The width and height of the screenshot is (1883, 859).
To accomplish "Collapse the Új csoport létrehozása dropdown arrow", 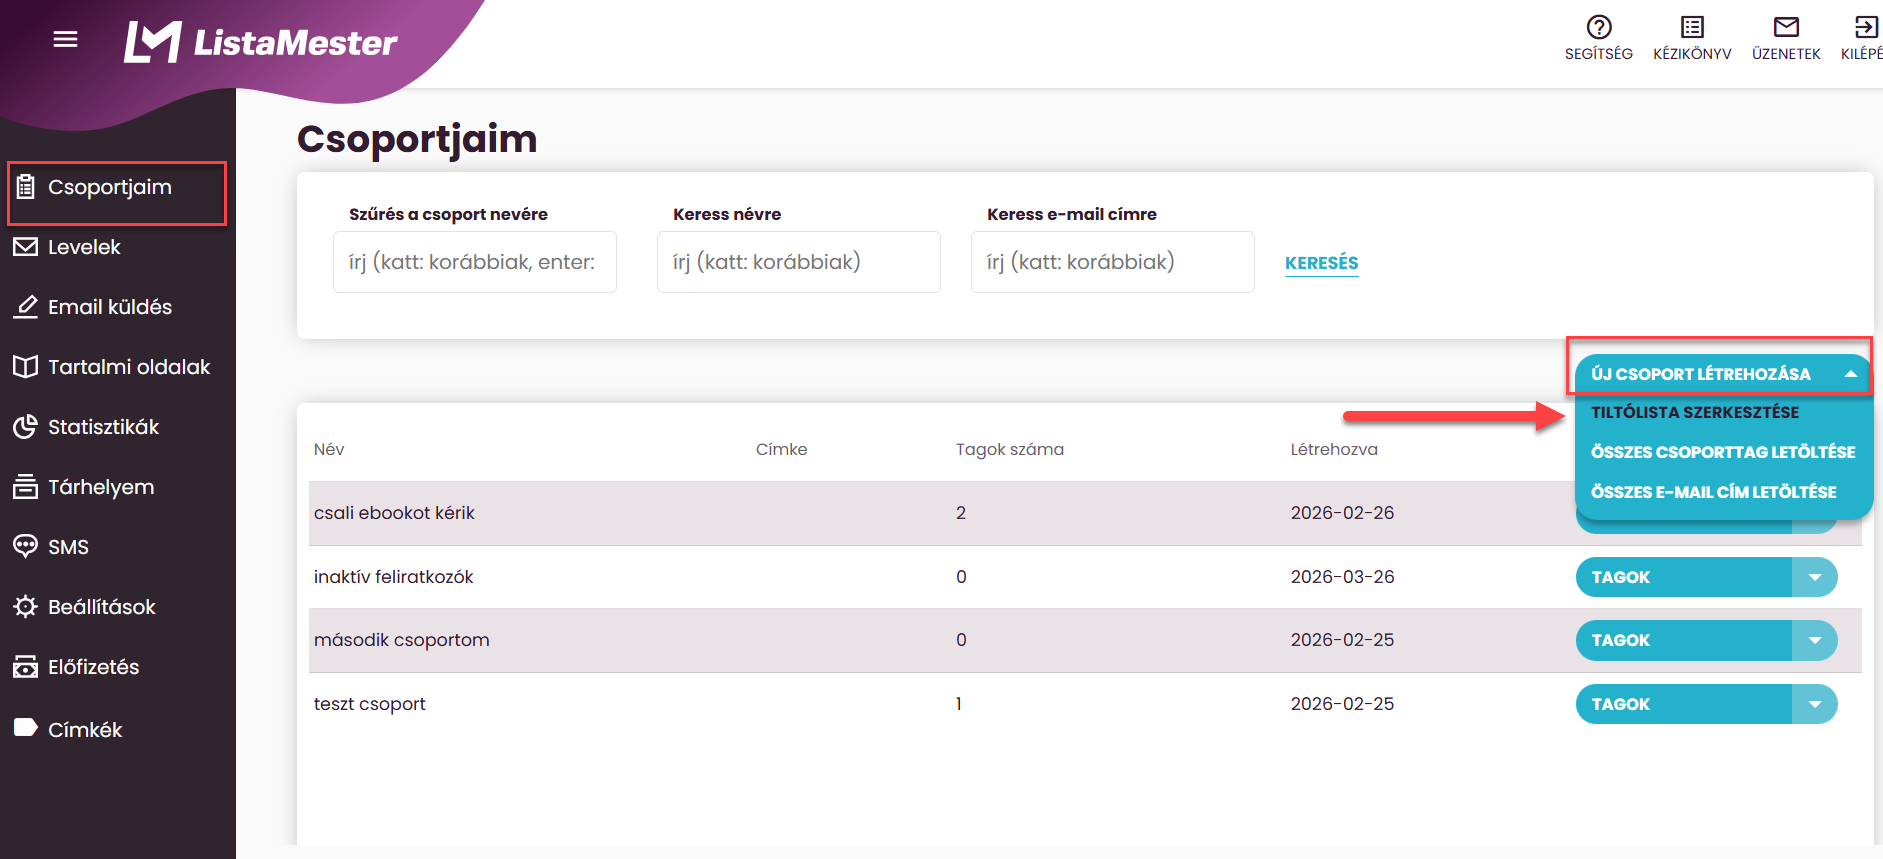I will [1850, 374].
